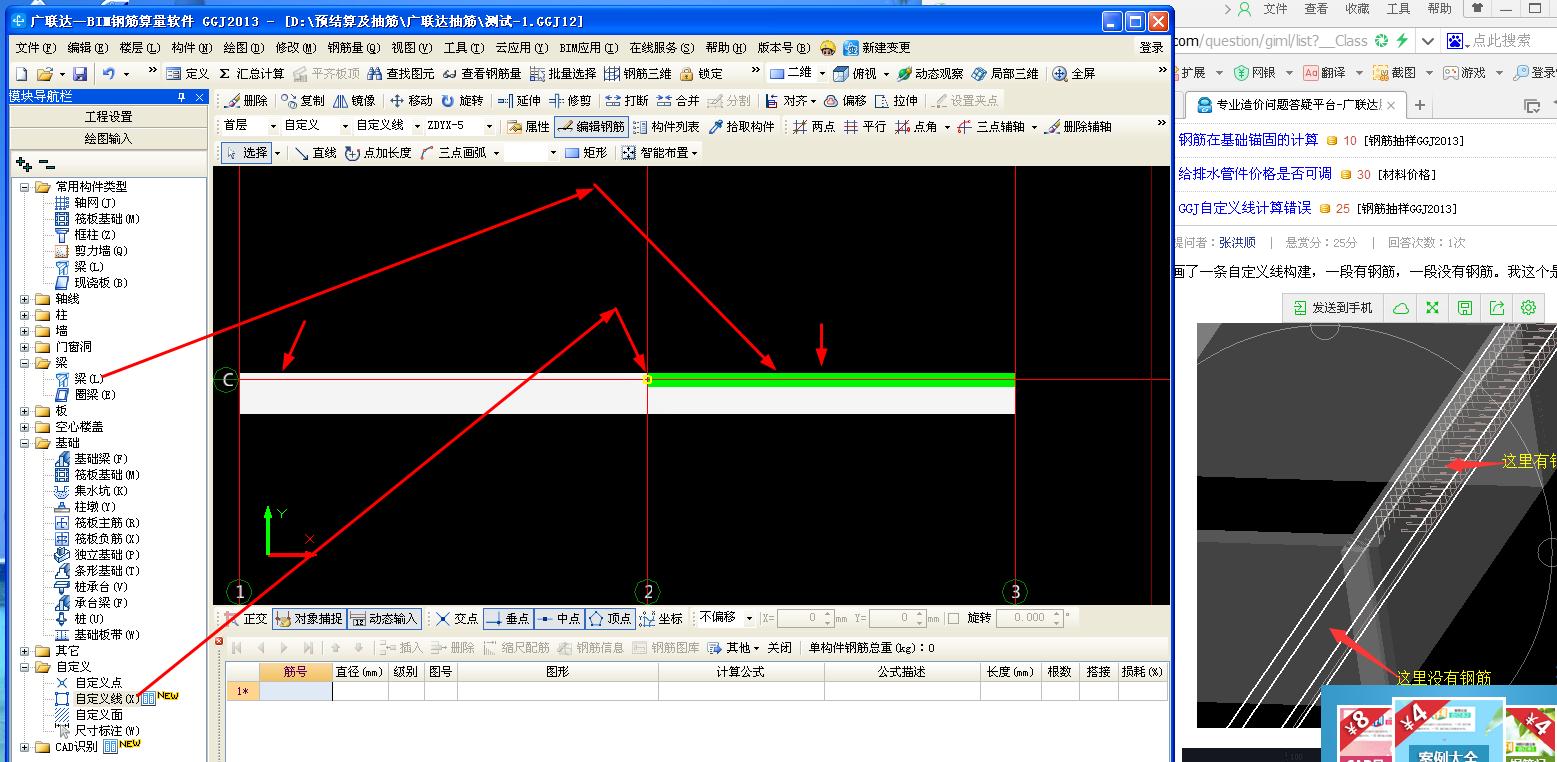1557x762 pixels.
Task: Click 发送到手机 button in browser
Action: 1333,308
